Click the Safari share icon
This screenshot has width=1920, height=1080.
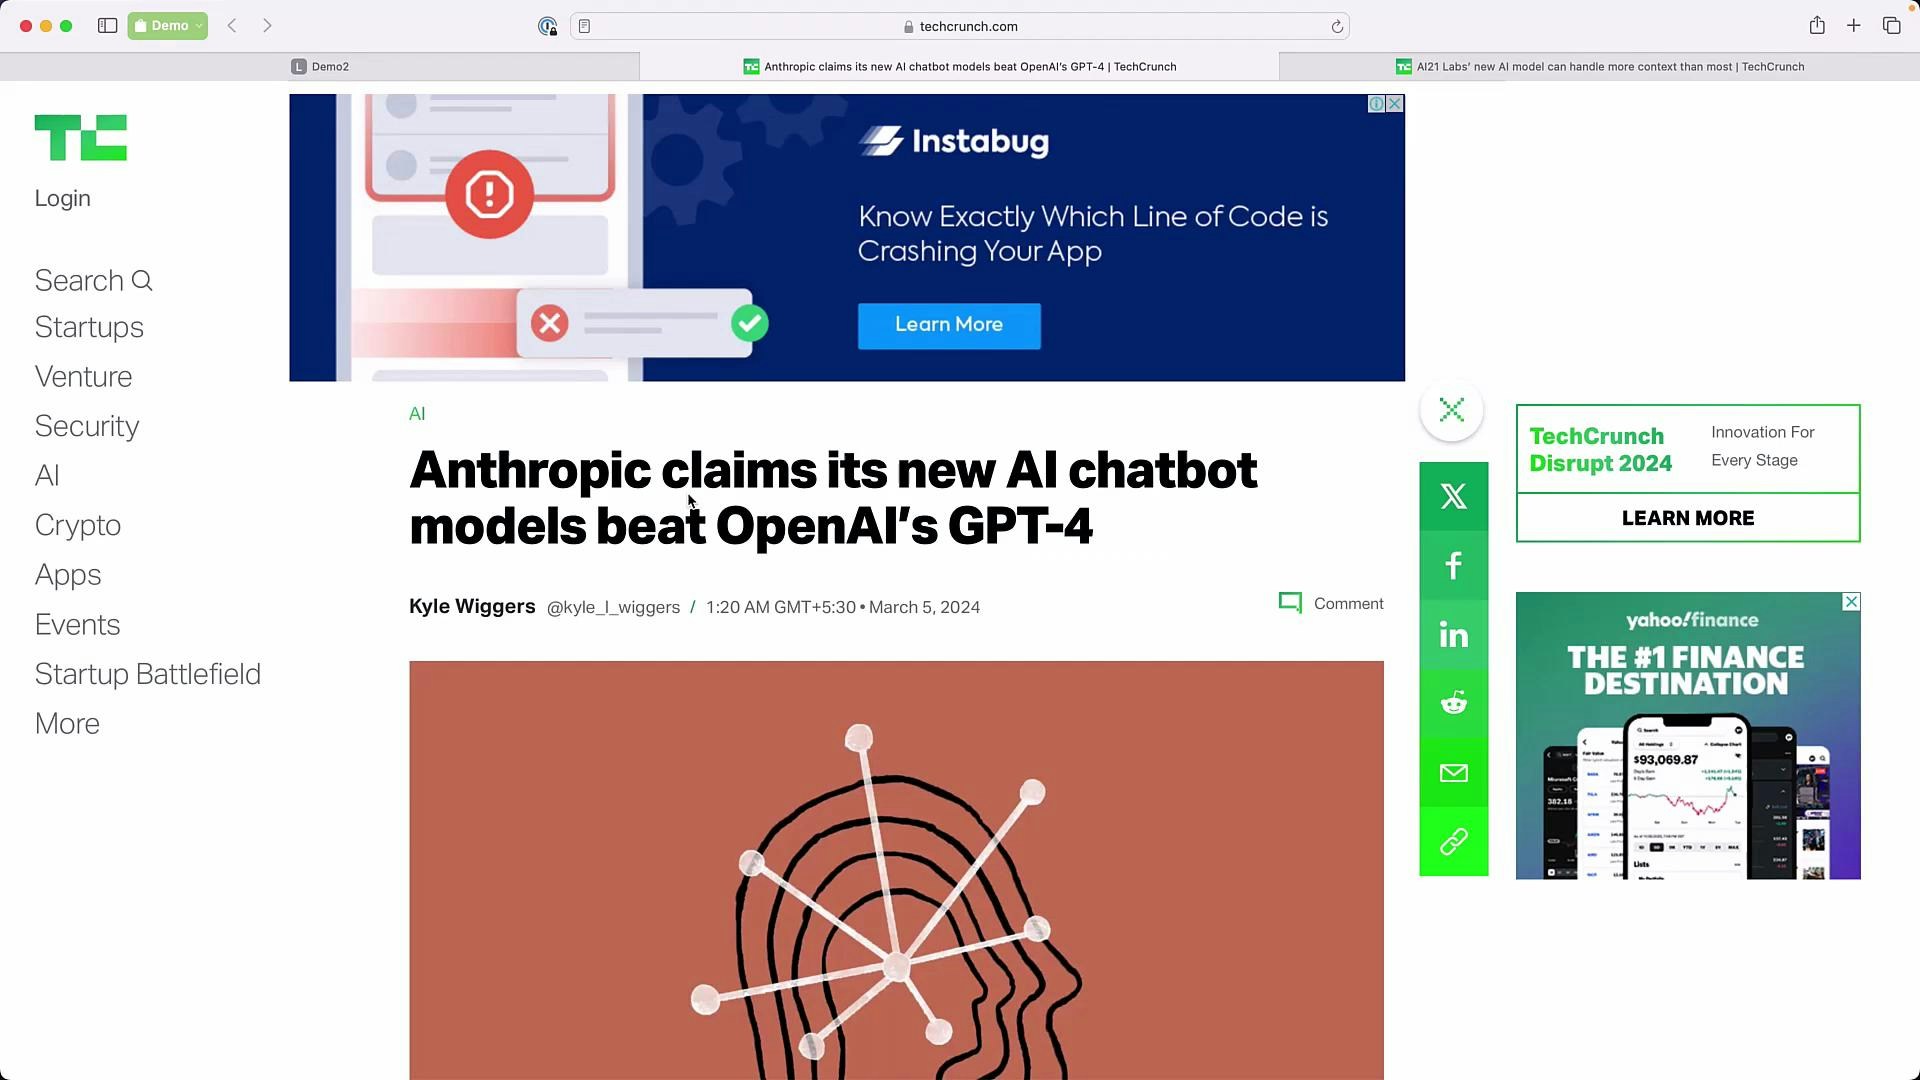[1817, 26]
